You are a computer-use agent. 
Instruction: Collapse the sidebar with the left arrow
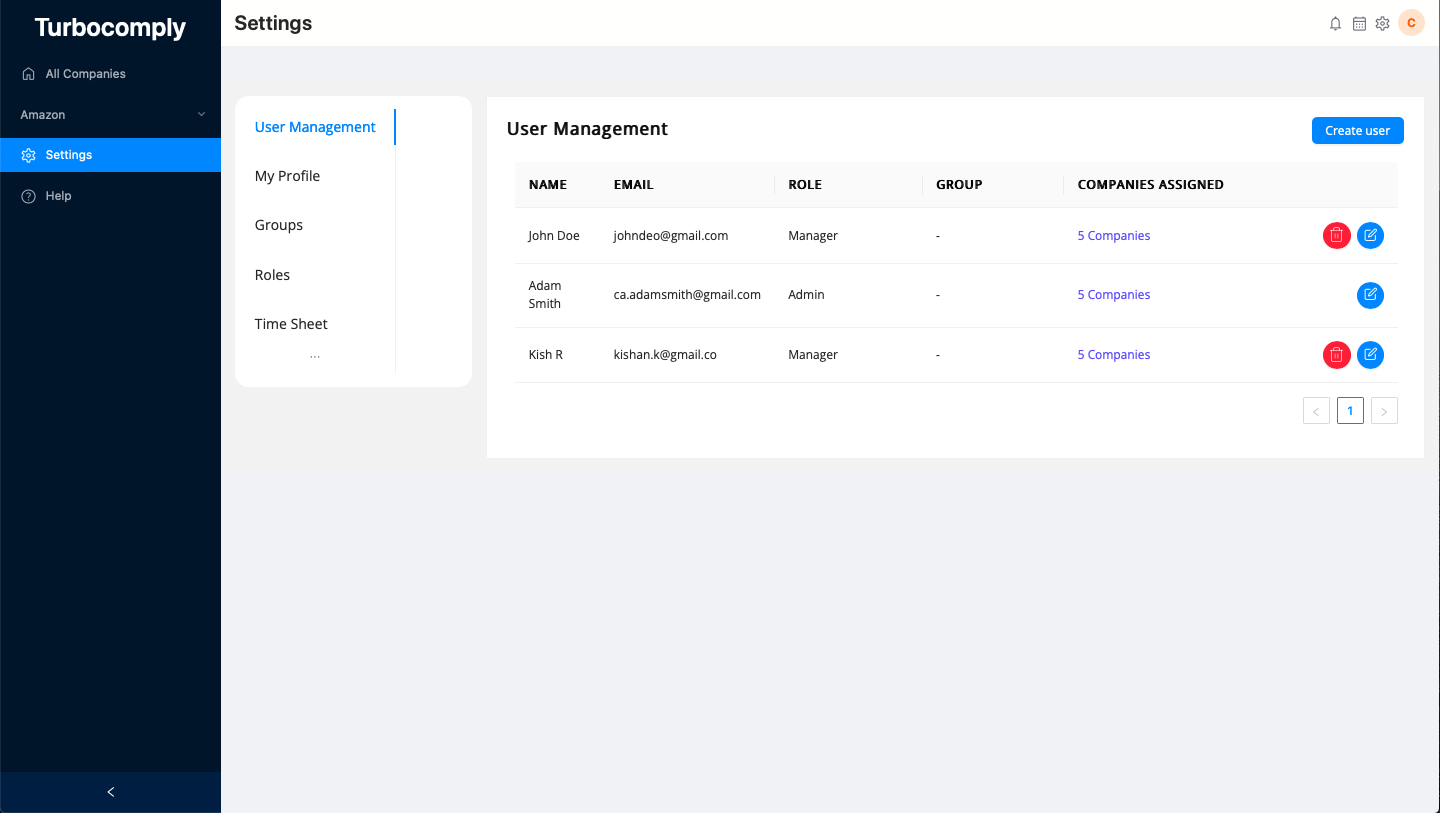point(110,791)
